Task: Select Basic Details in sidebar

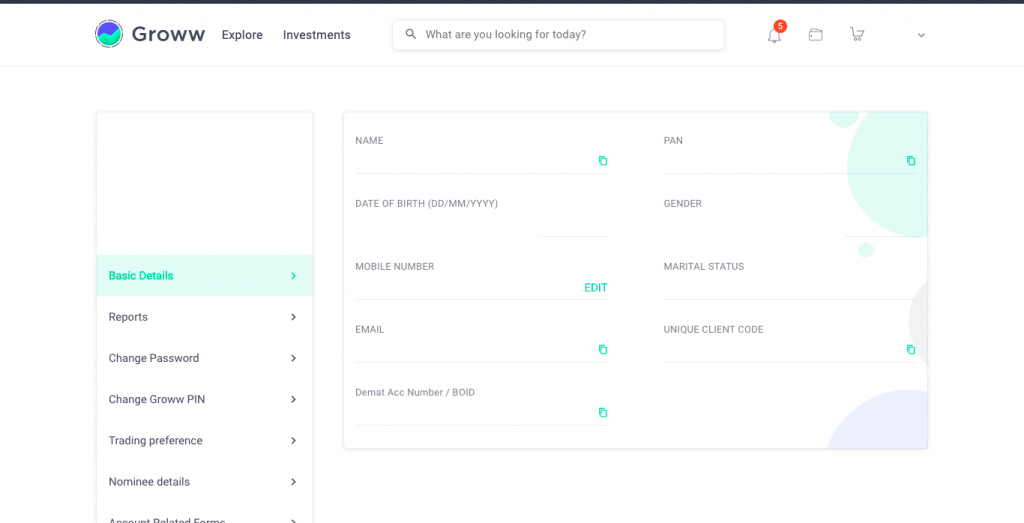Action: point(204,276)
